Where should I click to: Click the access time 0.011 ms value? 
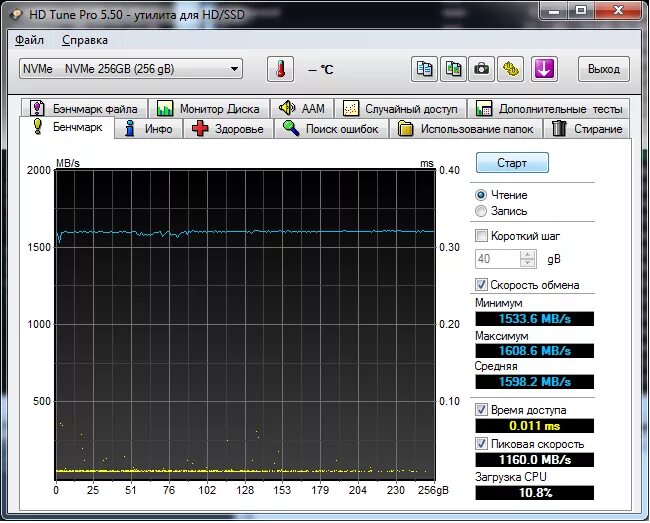click(x=534, y=426)
